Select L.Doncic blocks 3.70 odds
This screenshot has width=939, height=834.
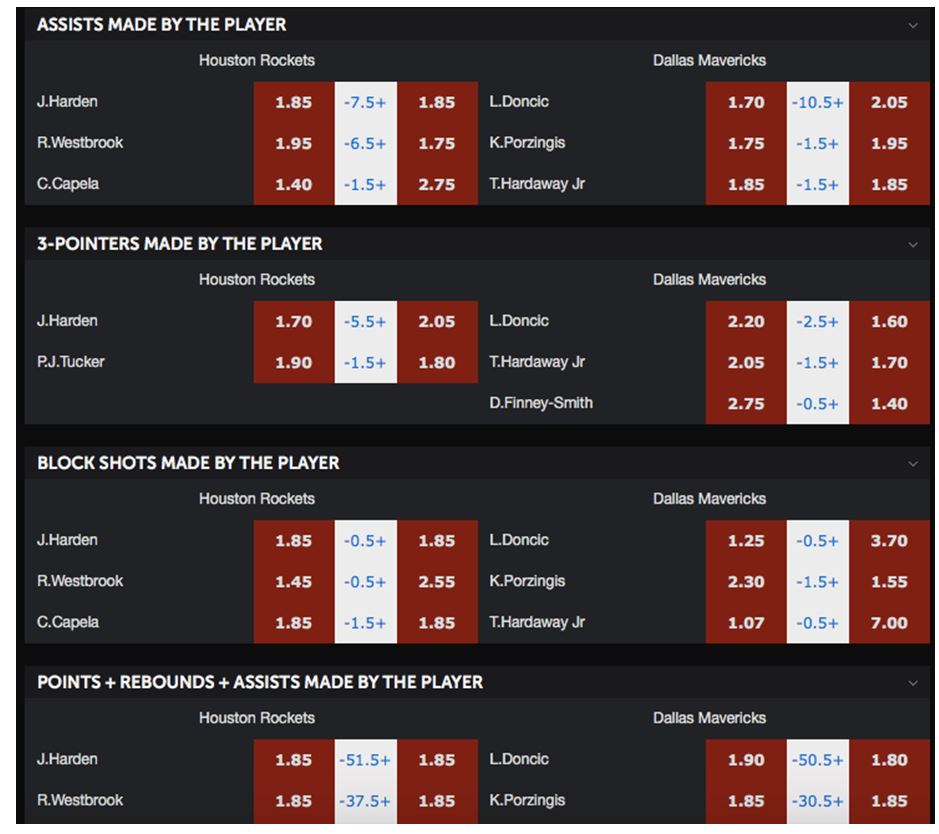[x=889, y=541]
